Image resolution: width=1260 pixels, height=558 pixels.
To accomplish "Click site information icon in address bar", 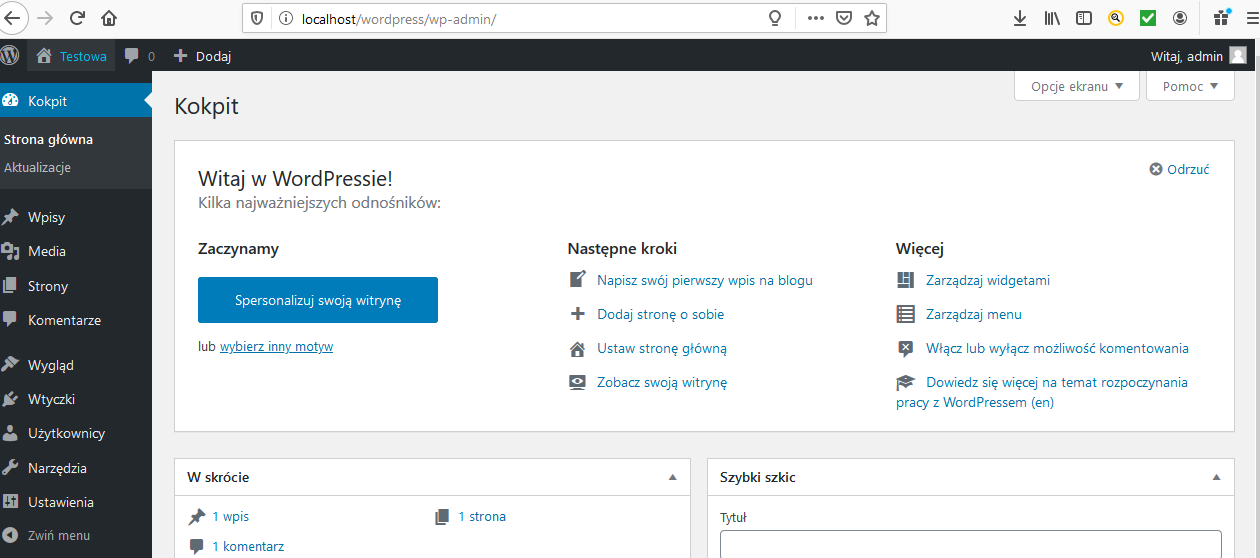I will pyautogui.click(x=285, y=18).
